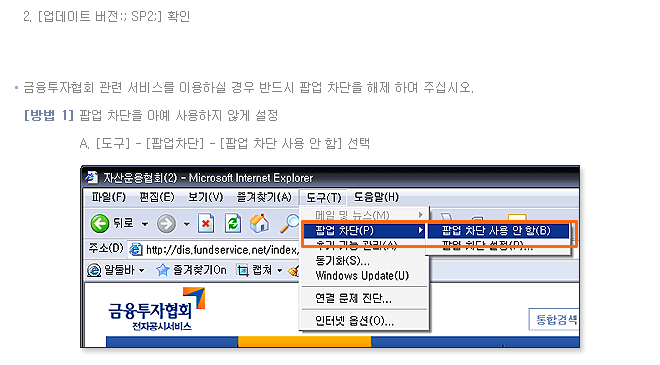Click the 캡쳐 capture icon
660x365 pixels.
tap(242, 270)
